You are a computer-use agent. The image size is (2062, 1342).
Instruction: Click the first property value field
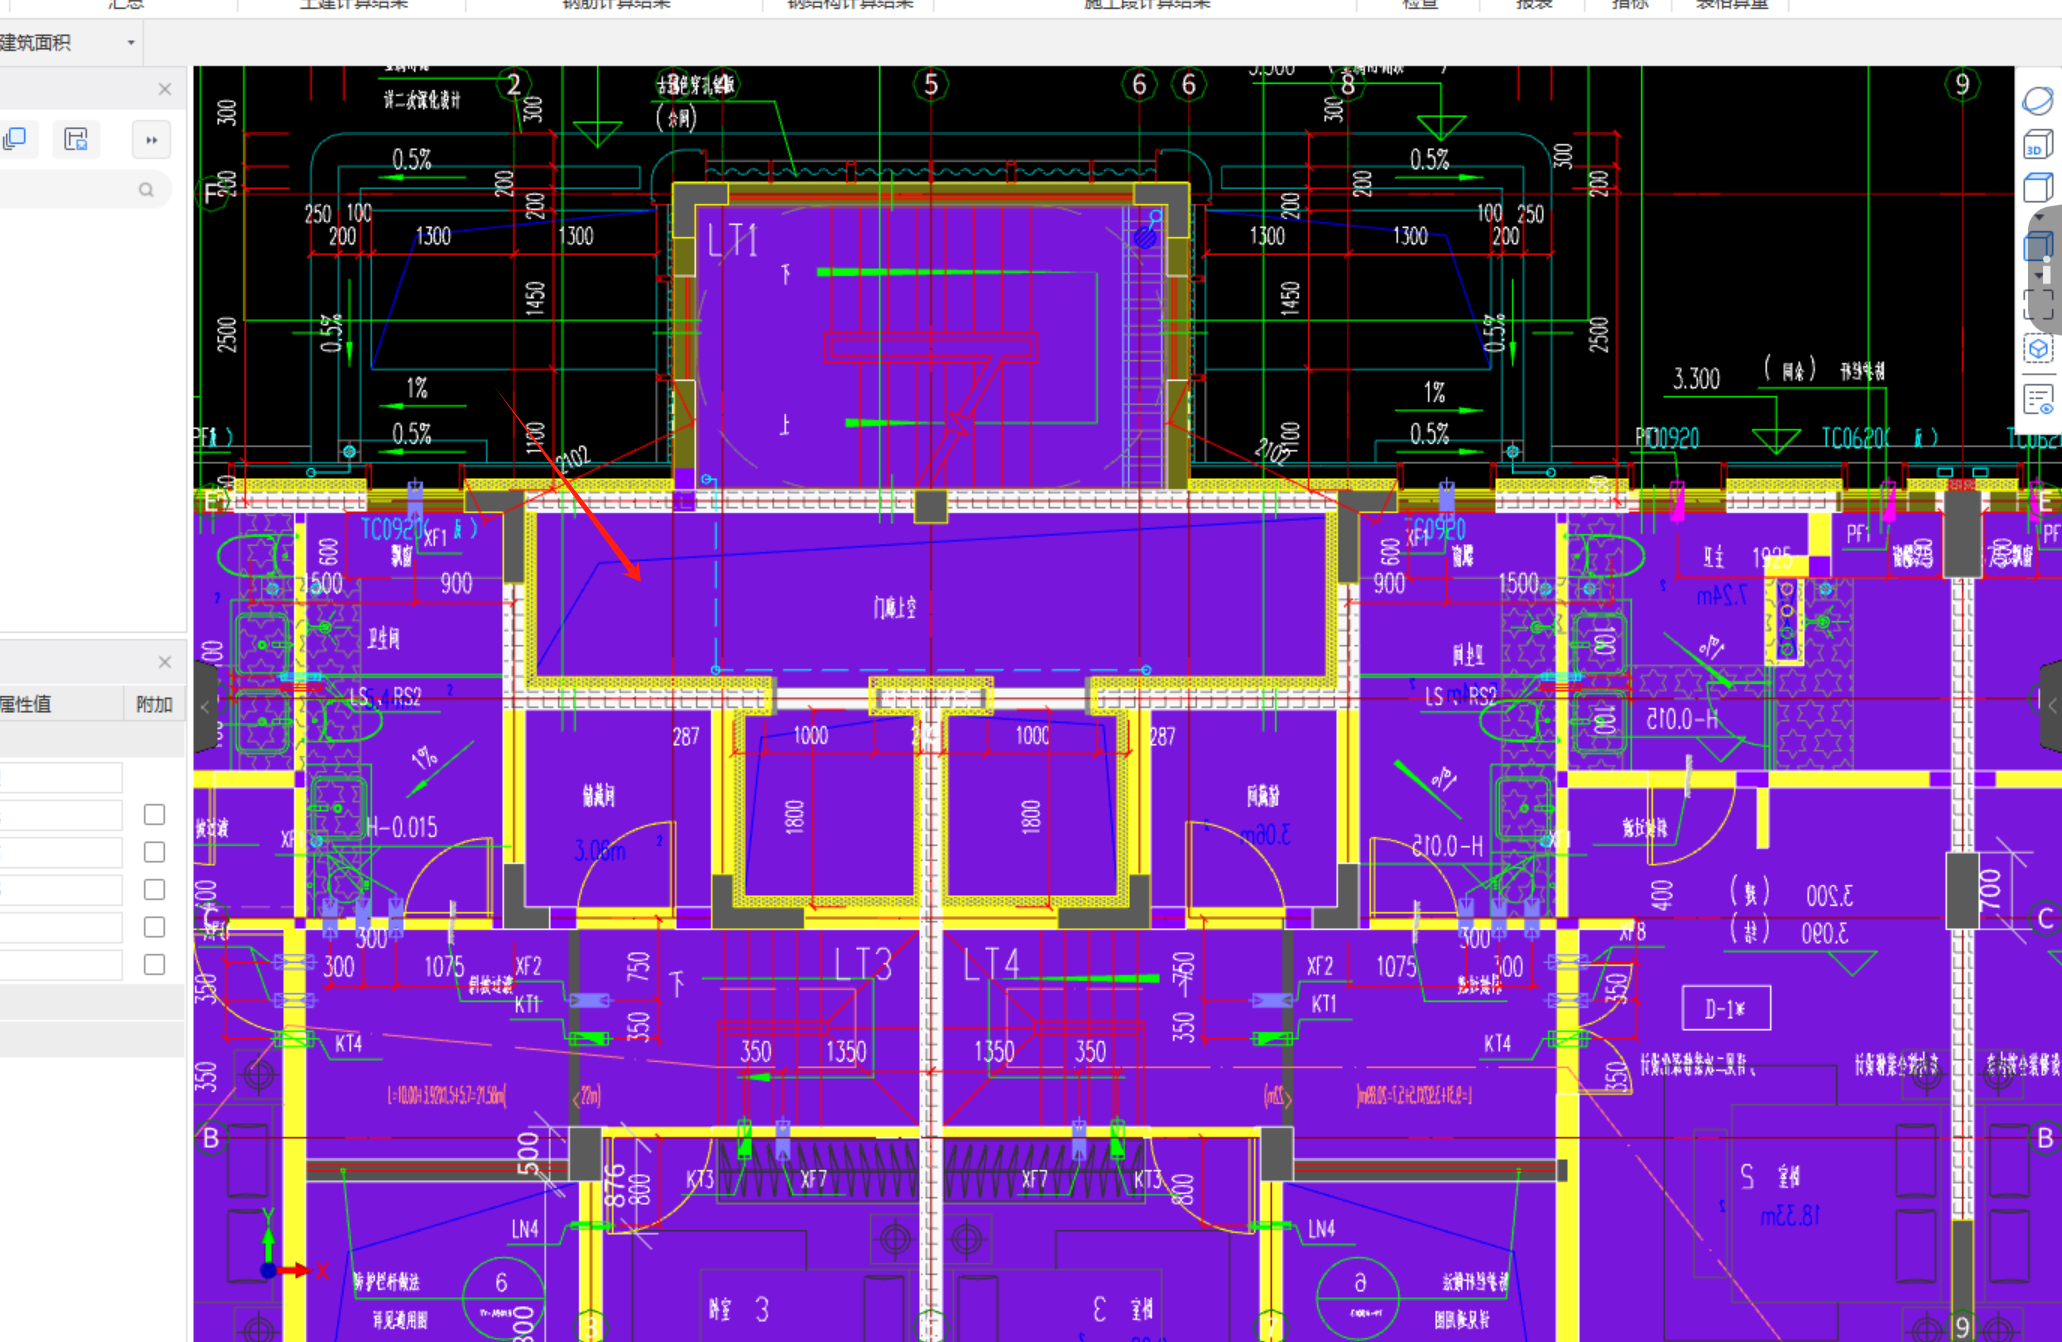[x=60, y=777]
